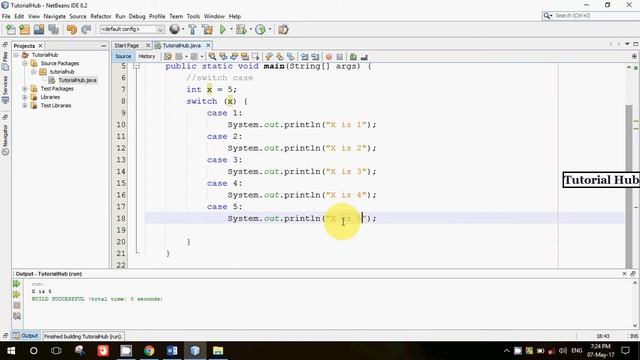640x360 pixels.
Task: Open Ant settings icon in Output panel
Action: 17,316
